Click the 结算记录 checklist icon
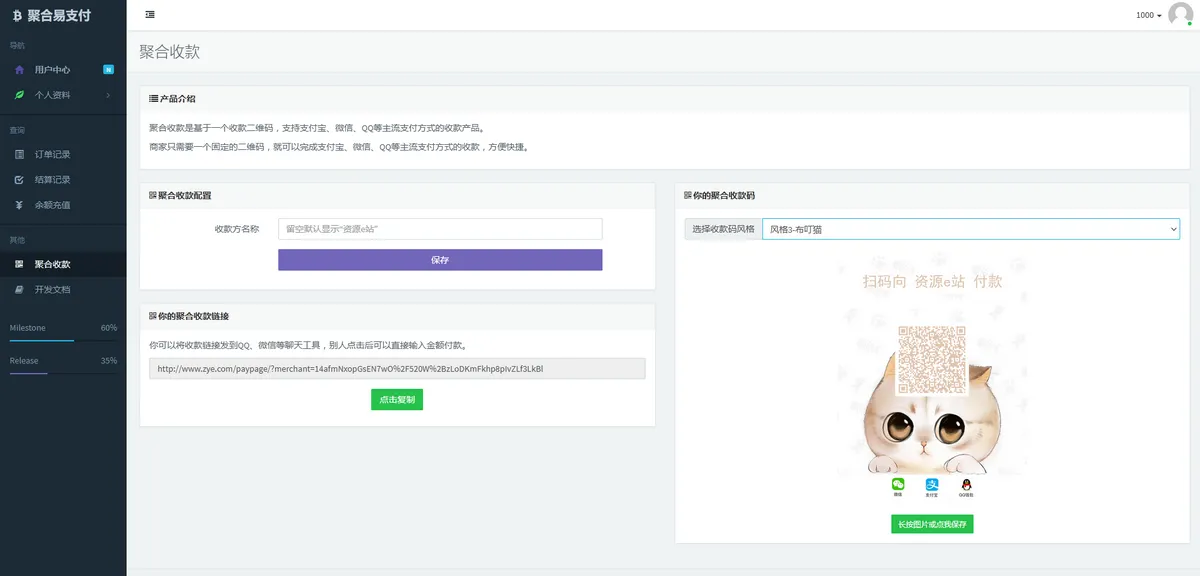 (x=18, y=179)
